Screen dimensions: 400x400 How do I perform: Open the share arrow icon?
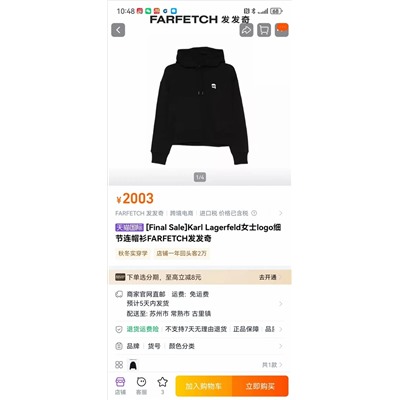pos(246,30)
